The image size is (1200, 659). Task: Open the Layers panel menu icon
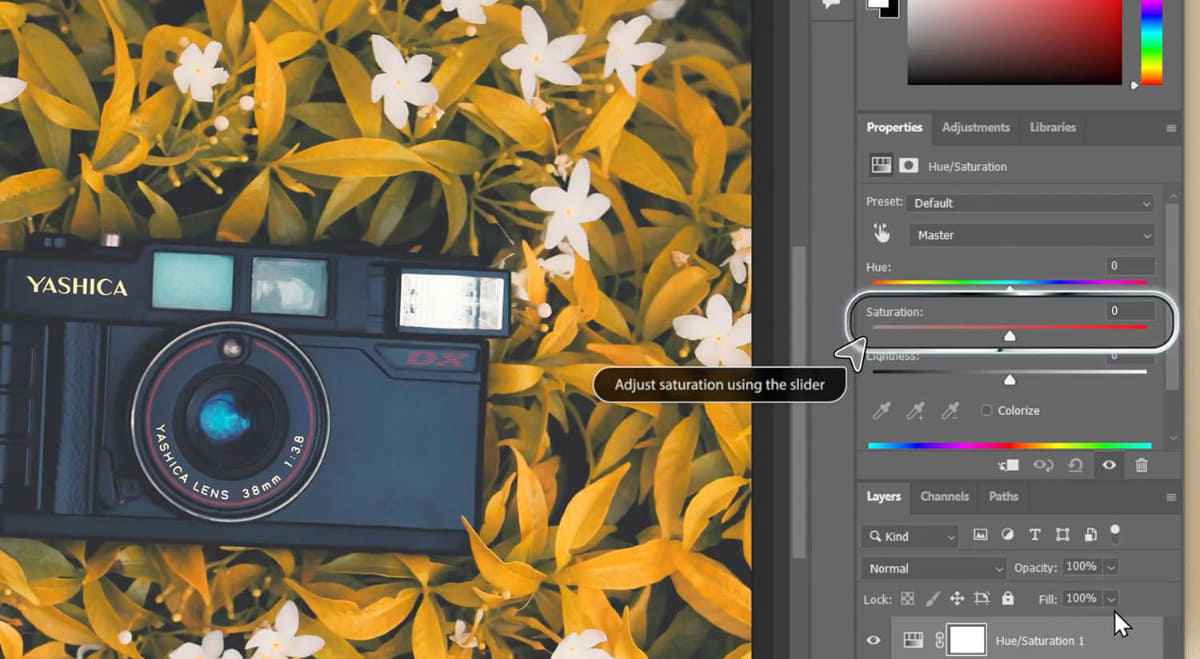click(1171, 497)
